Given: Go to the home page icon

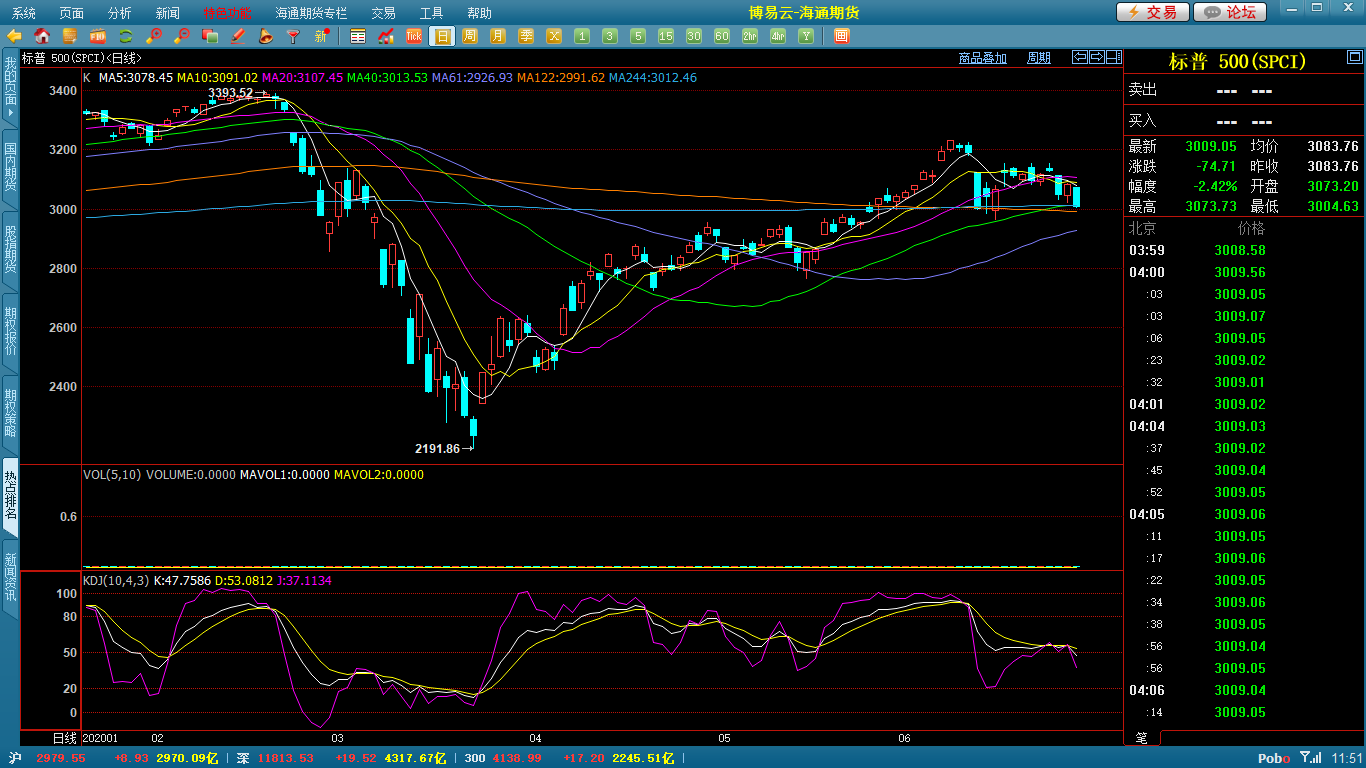Looking at the screenshot, I should tap(42, 36).
